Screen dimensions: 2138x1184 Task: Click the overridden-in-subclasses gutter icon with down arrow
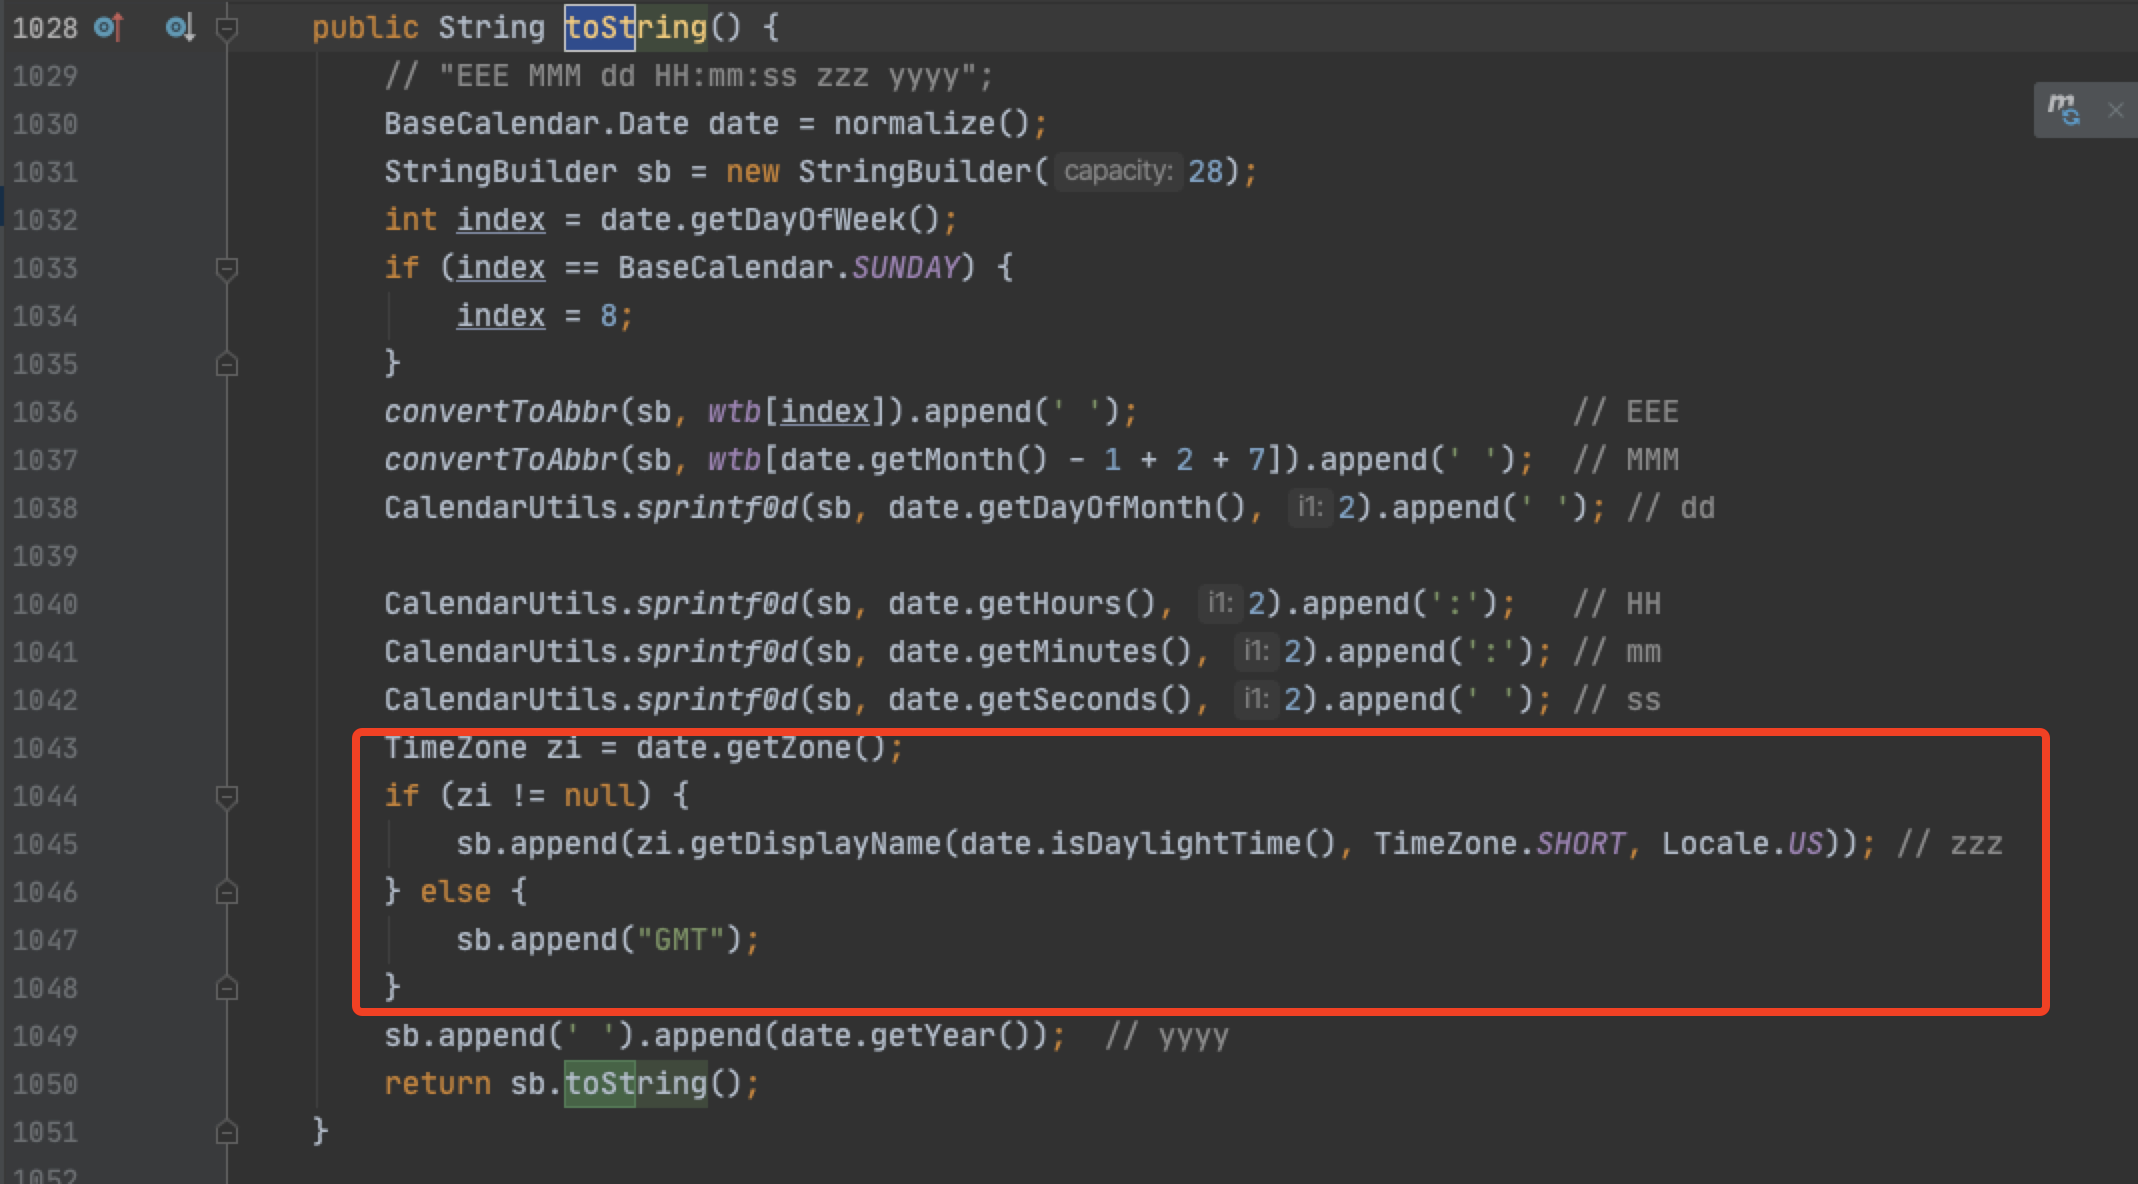(x=180, y=28)
